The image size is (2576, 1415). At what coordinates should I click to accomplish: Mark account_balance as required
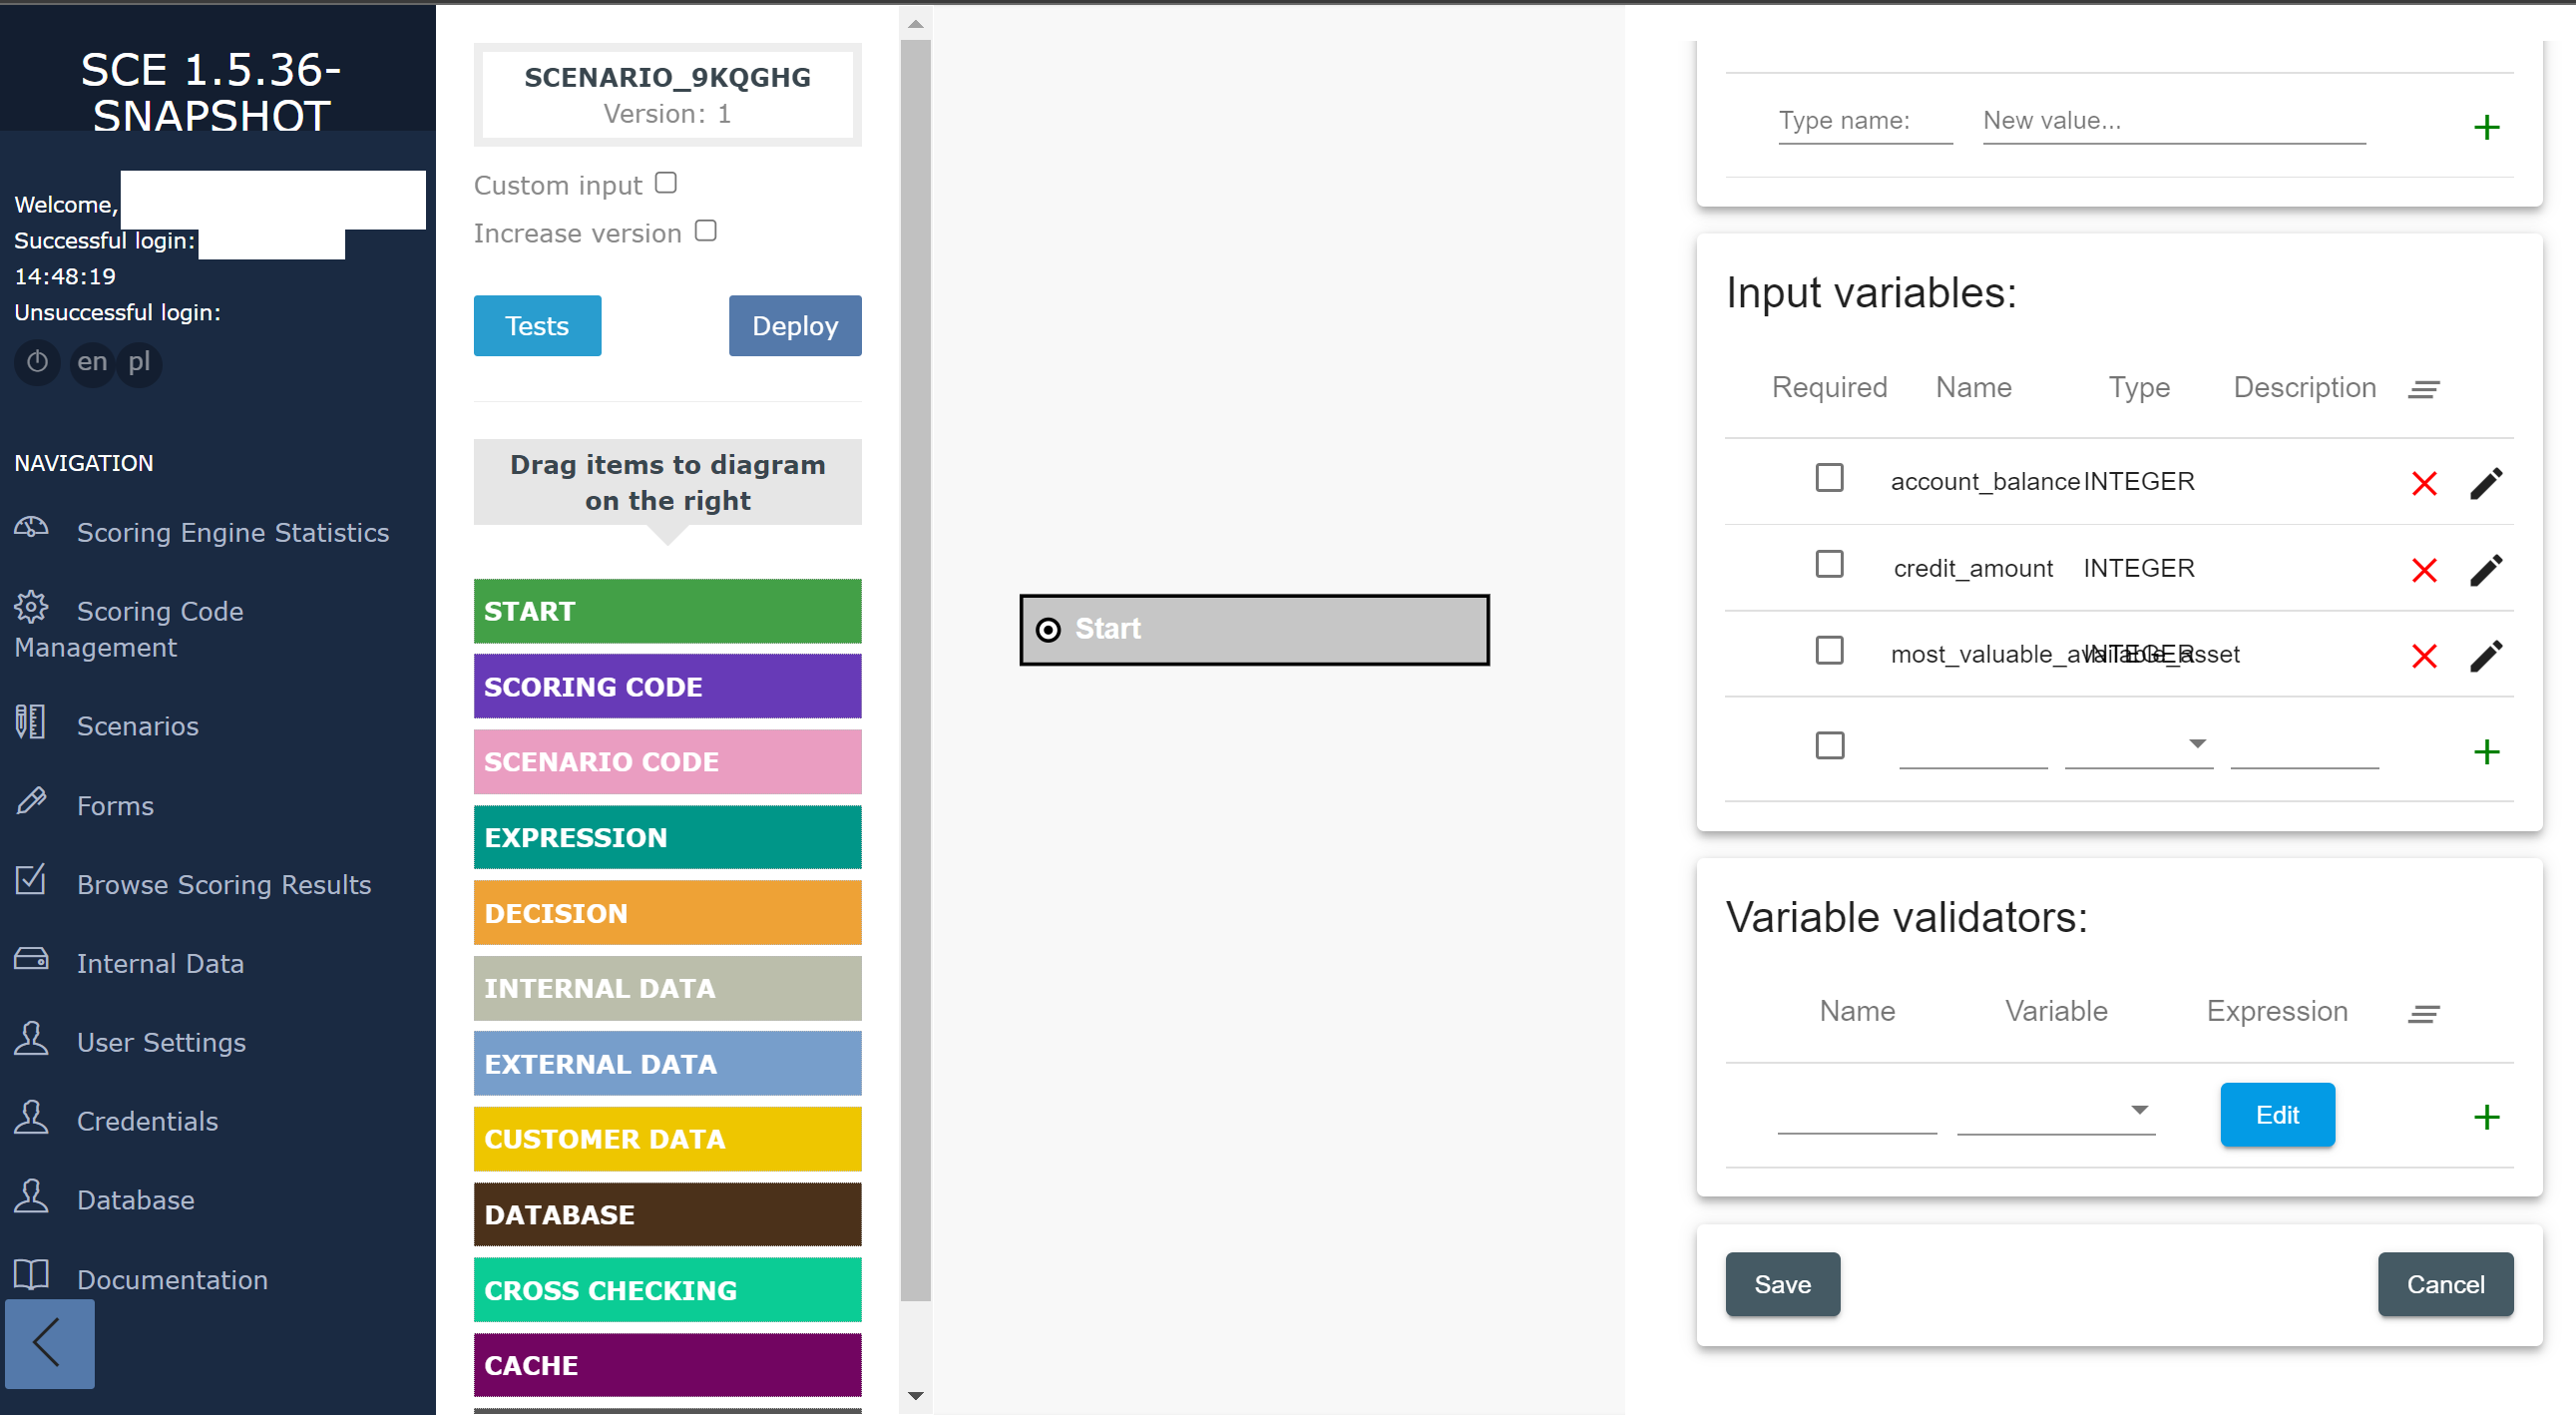(1829, 478)
